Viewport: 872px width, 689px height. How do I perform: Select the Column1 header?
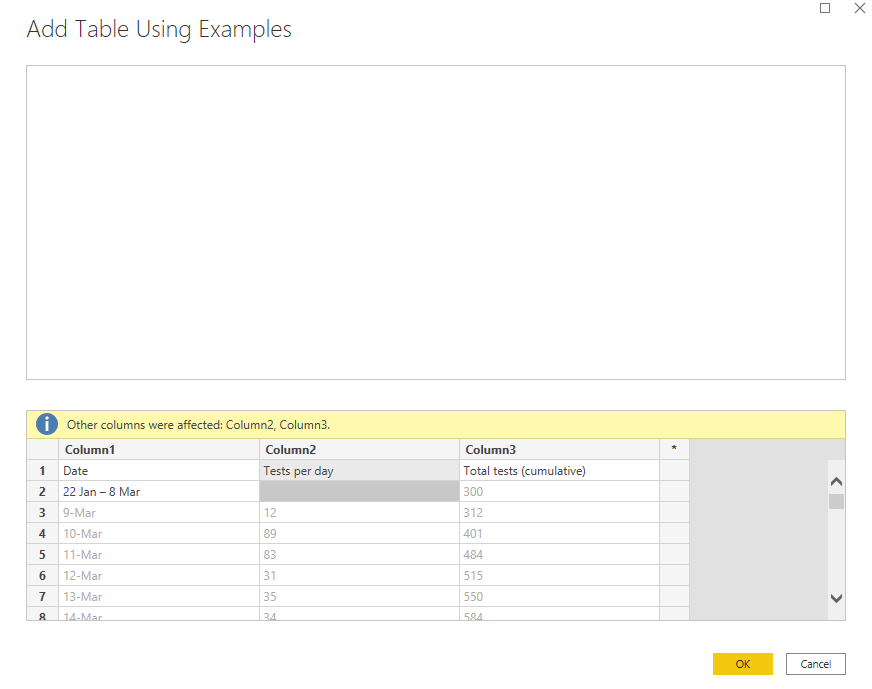158,450
